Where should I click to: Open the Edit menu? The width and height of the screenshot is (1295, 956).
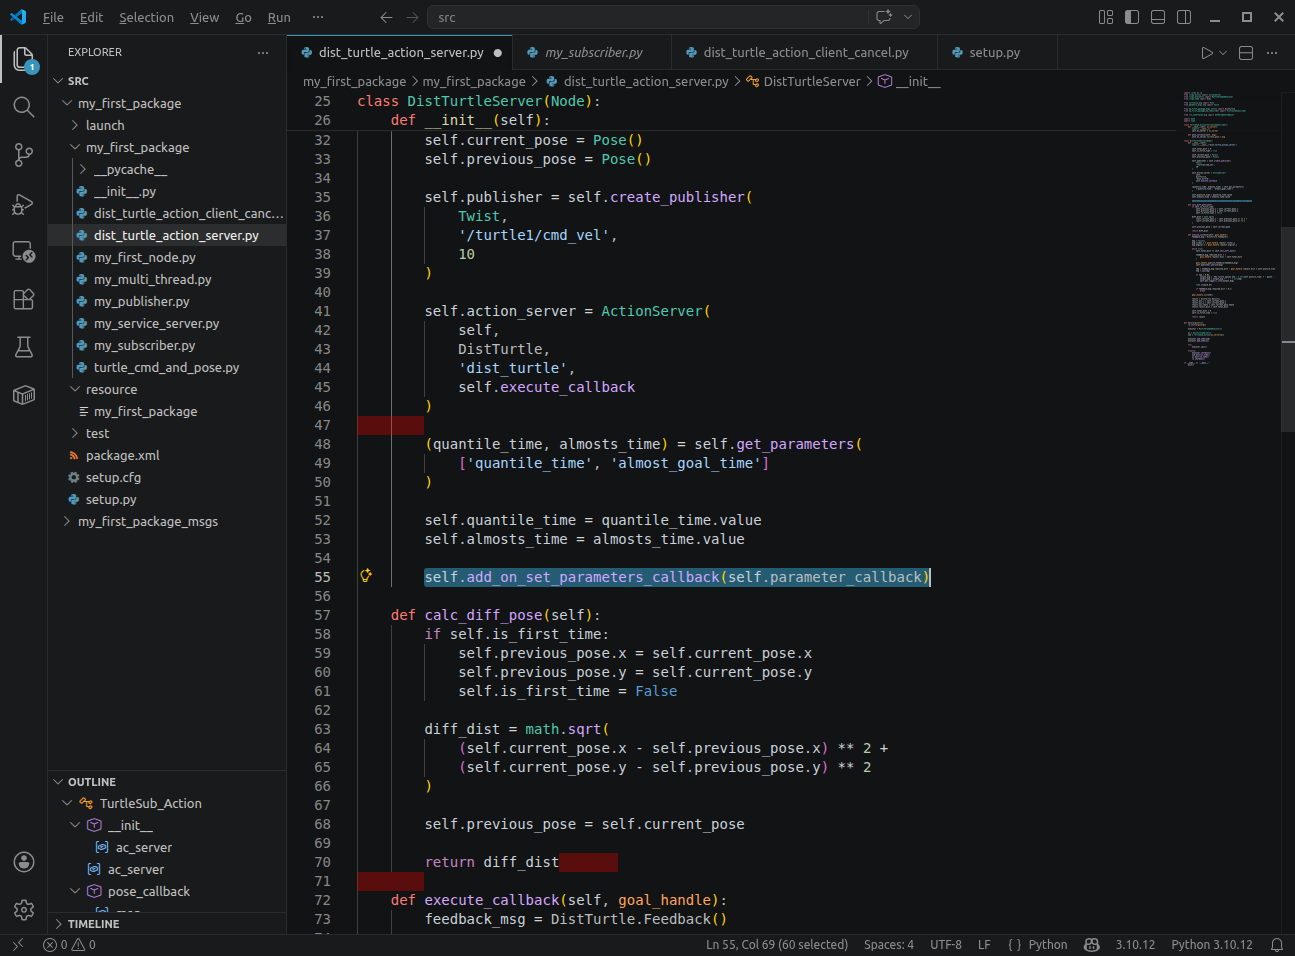[91, 17]
